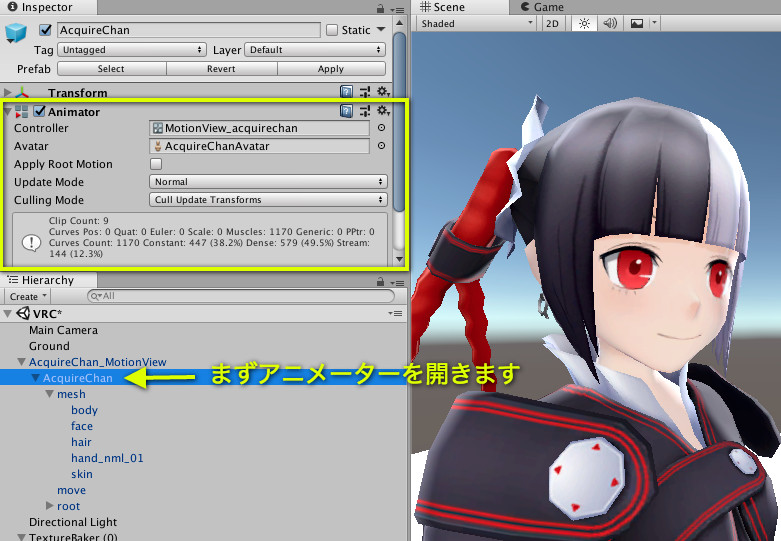
Task: Click the Inspector vertical scrollbar
Action: tap(399, 121)
